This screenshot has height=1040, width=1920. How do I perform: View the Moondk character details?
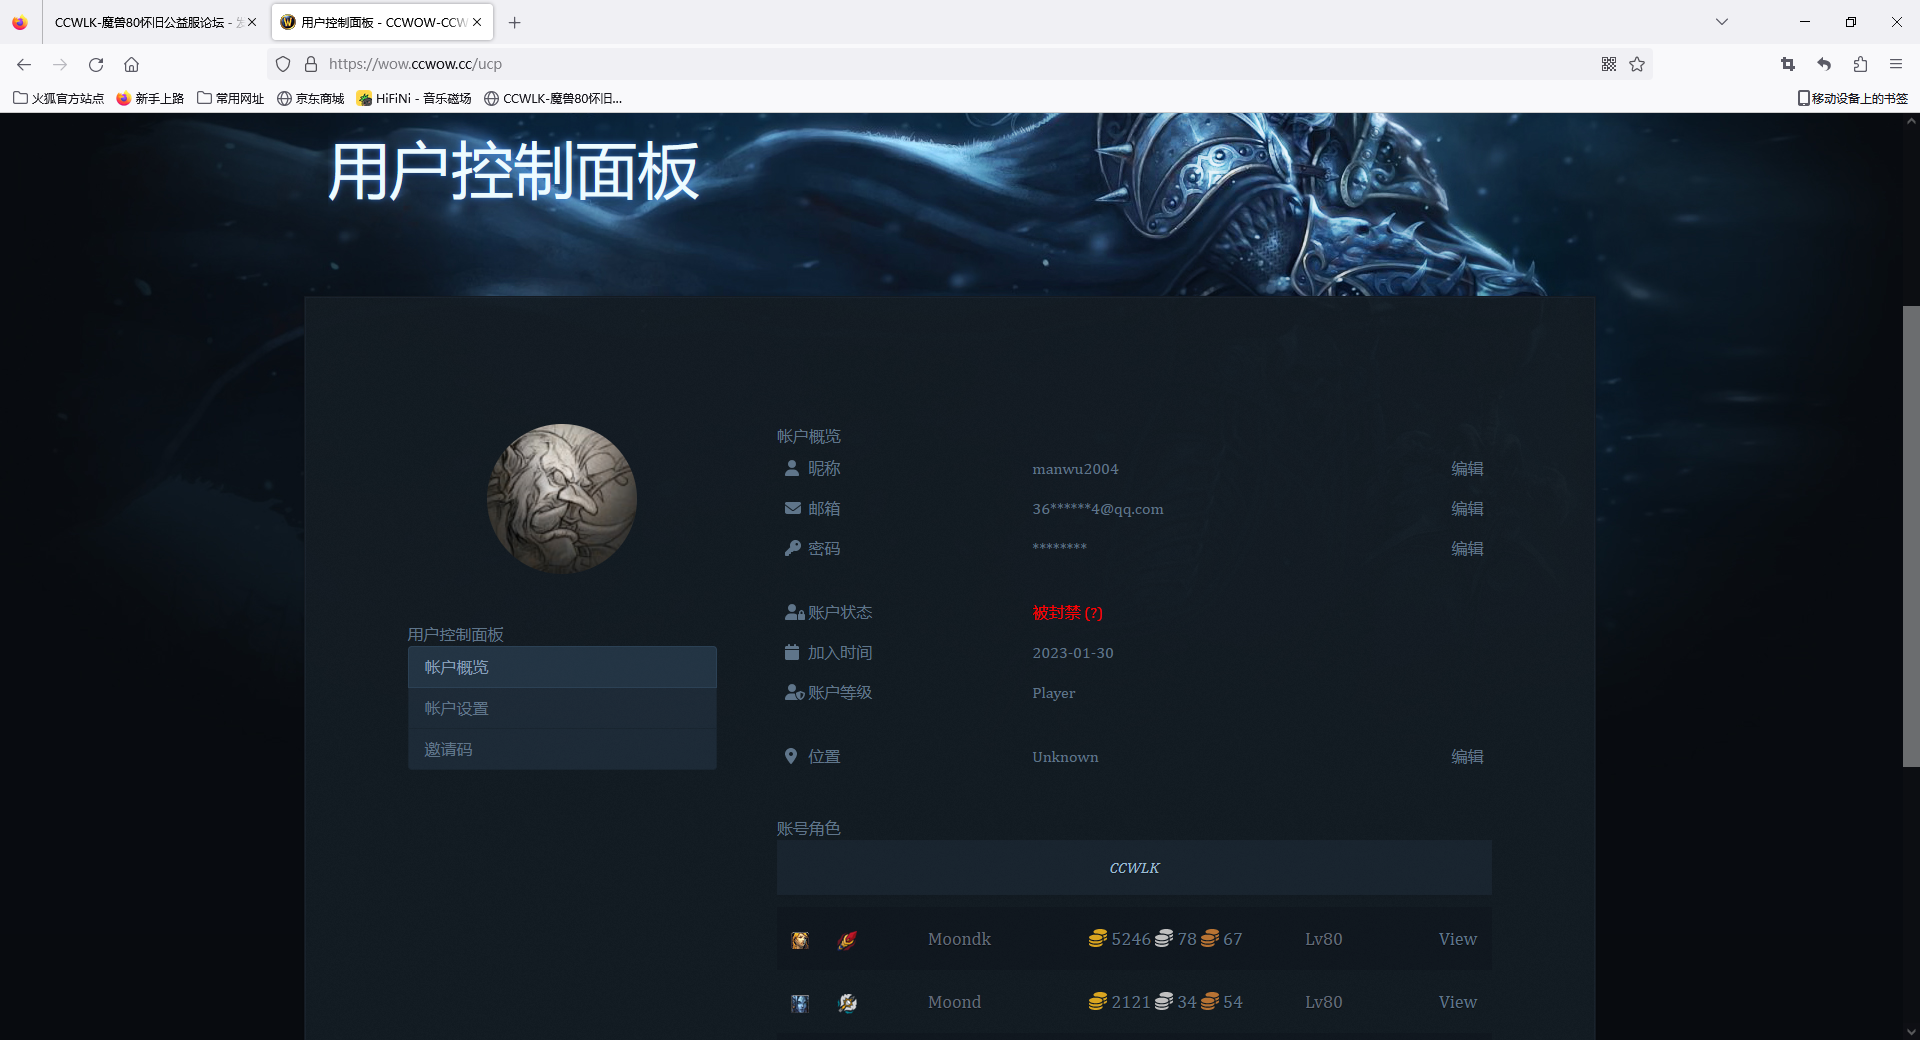pyautogui.click(x=1457, y=939)
